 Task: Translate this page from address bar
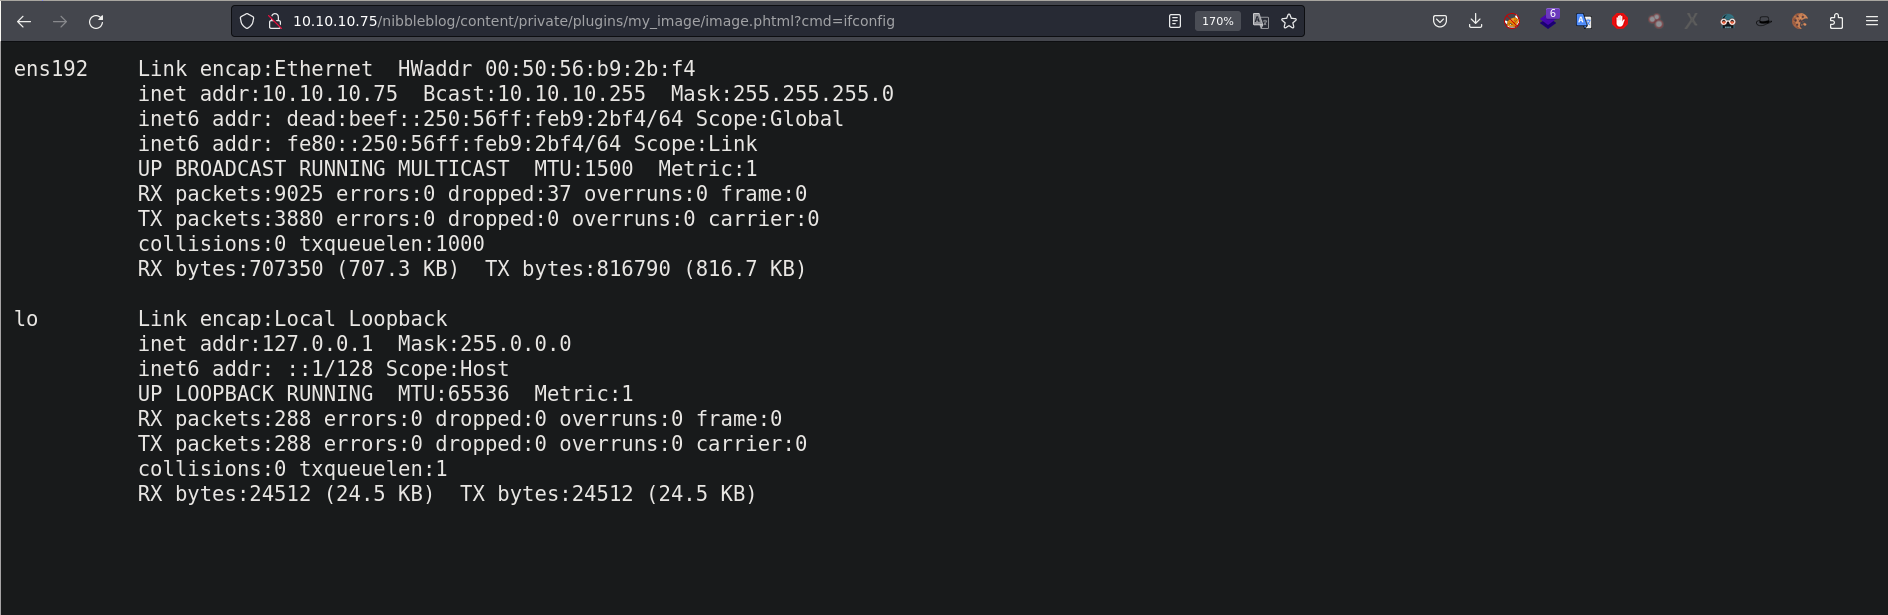point(1260,21)
